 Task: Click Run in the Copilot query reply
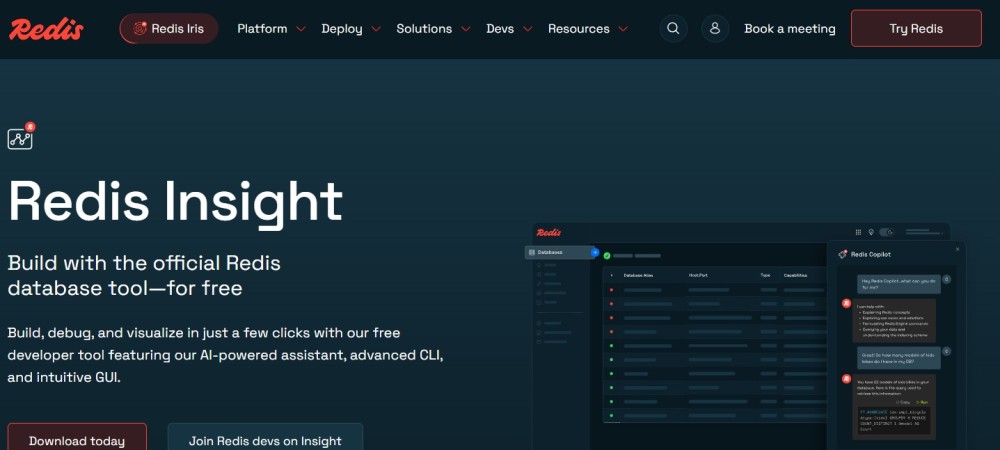(921, 402)
